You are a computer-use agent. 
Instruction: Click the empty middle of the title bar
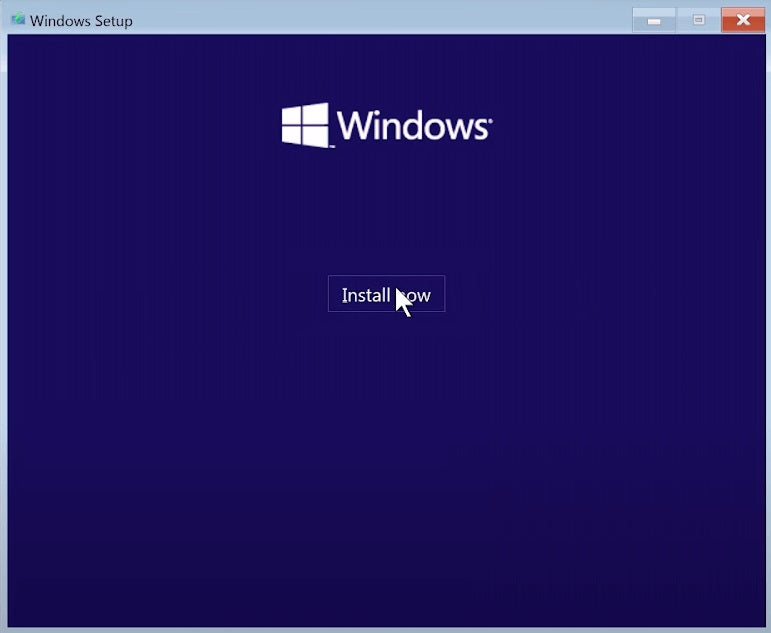(x=380, y=20)
